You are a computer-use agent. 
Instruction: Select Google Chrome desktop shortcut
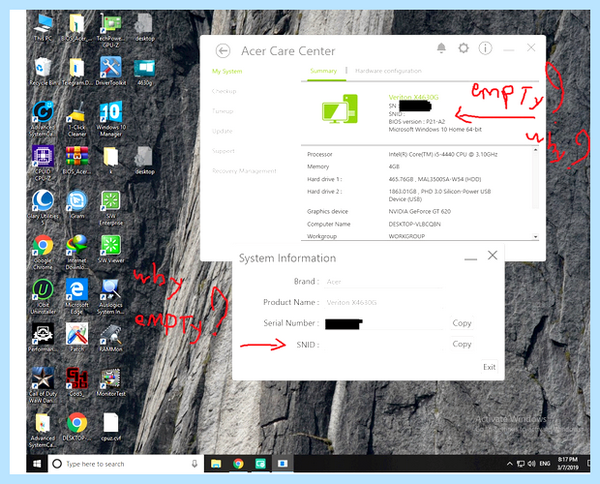pyautogui.click(x=43, y=252)
